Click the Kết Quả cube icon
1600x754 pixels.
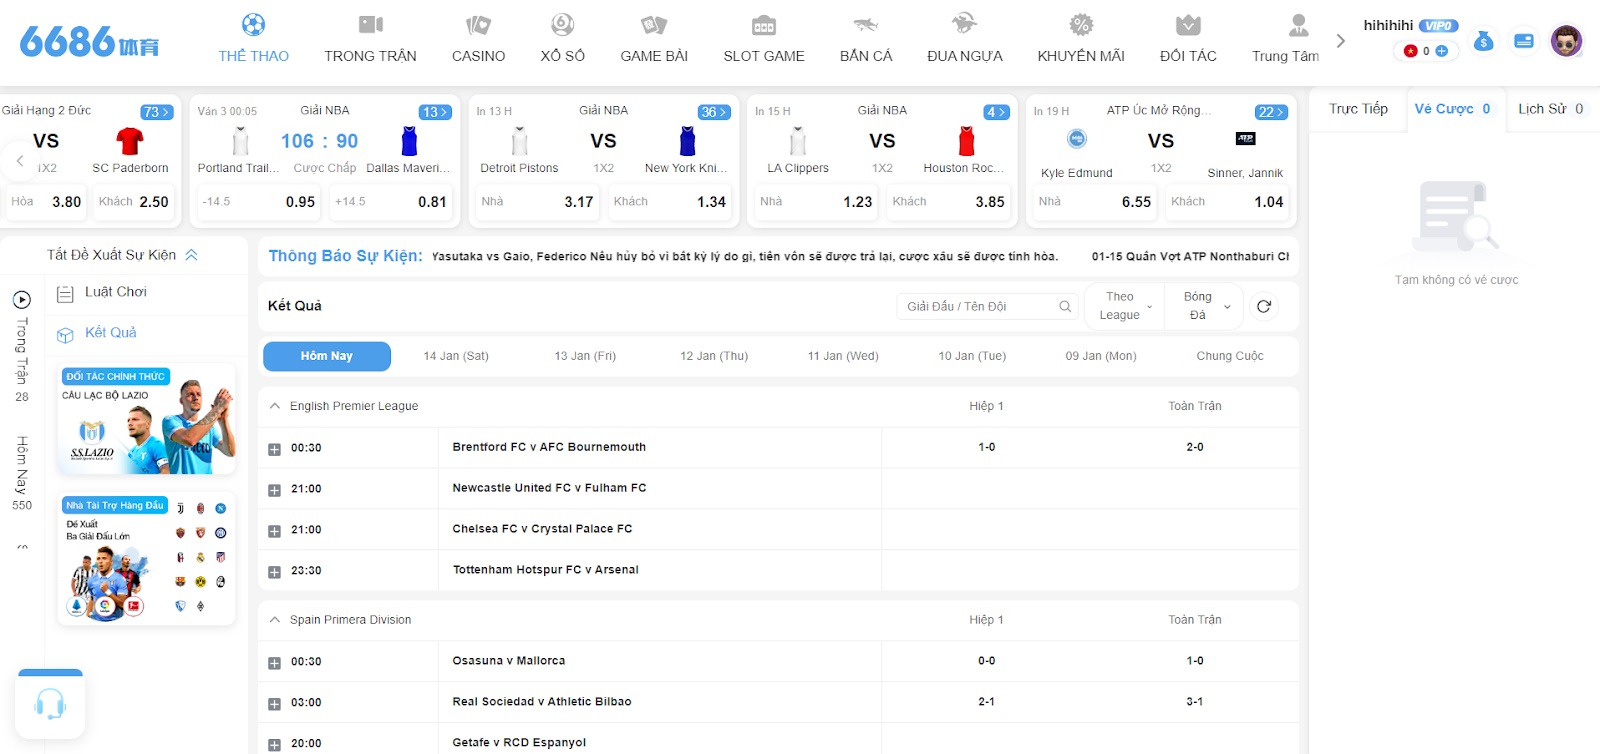coord(65,335)
